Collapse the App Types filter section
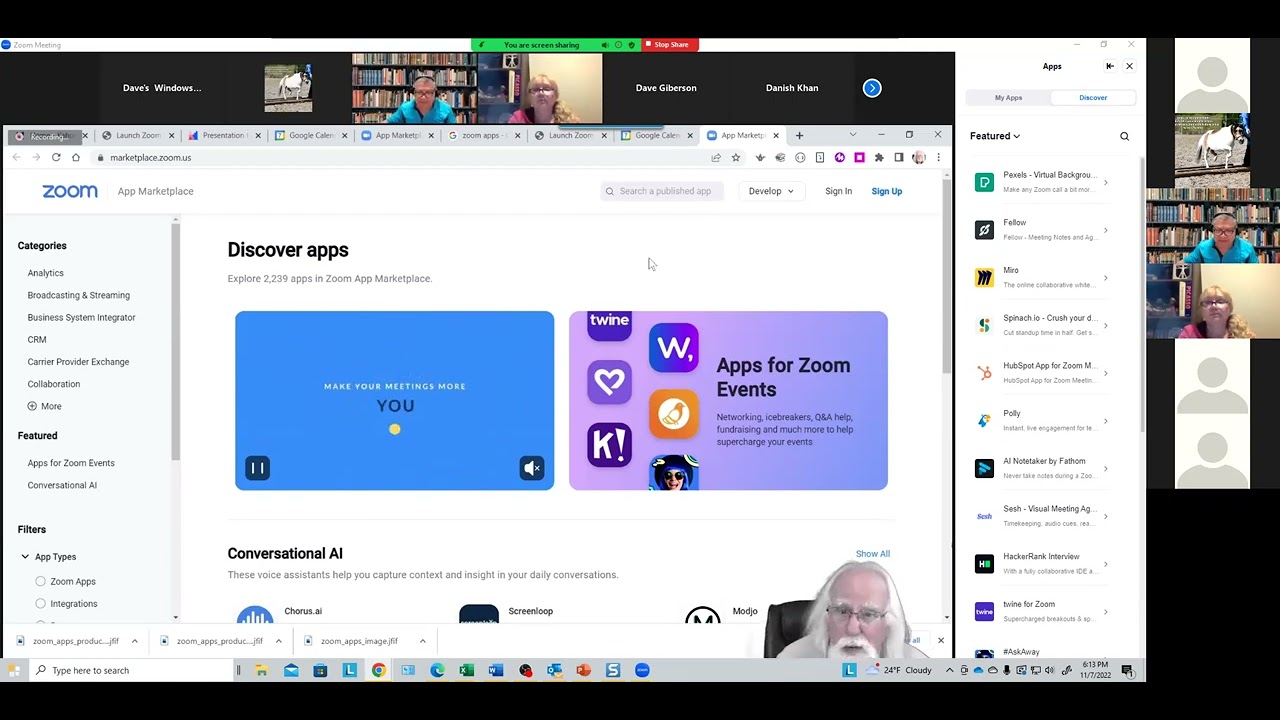This screenshot has height=720, width=1280. (x=25, y=557)
